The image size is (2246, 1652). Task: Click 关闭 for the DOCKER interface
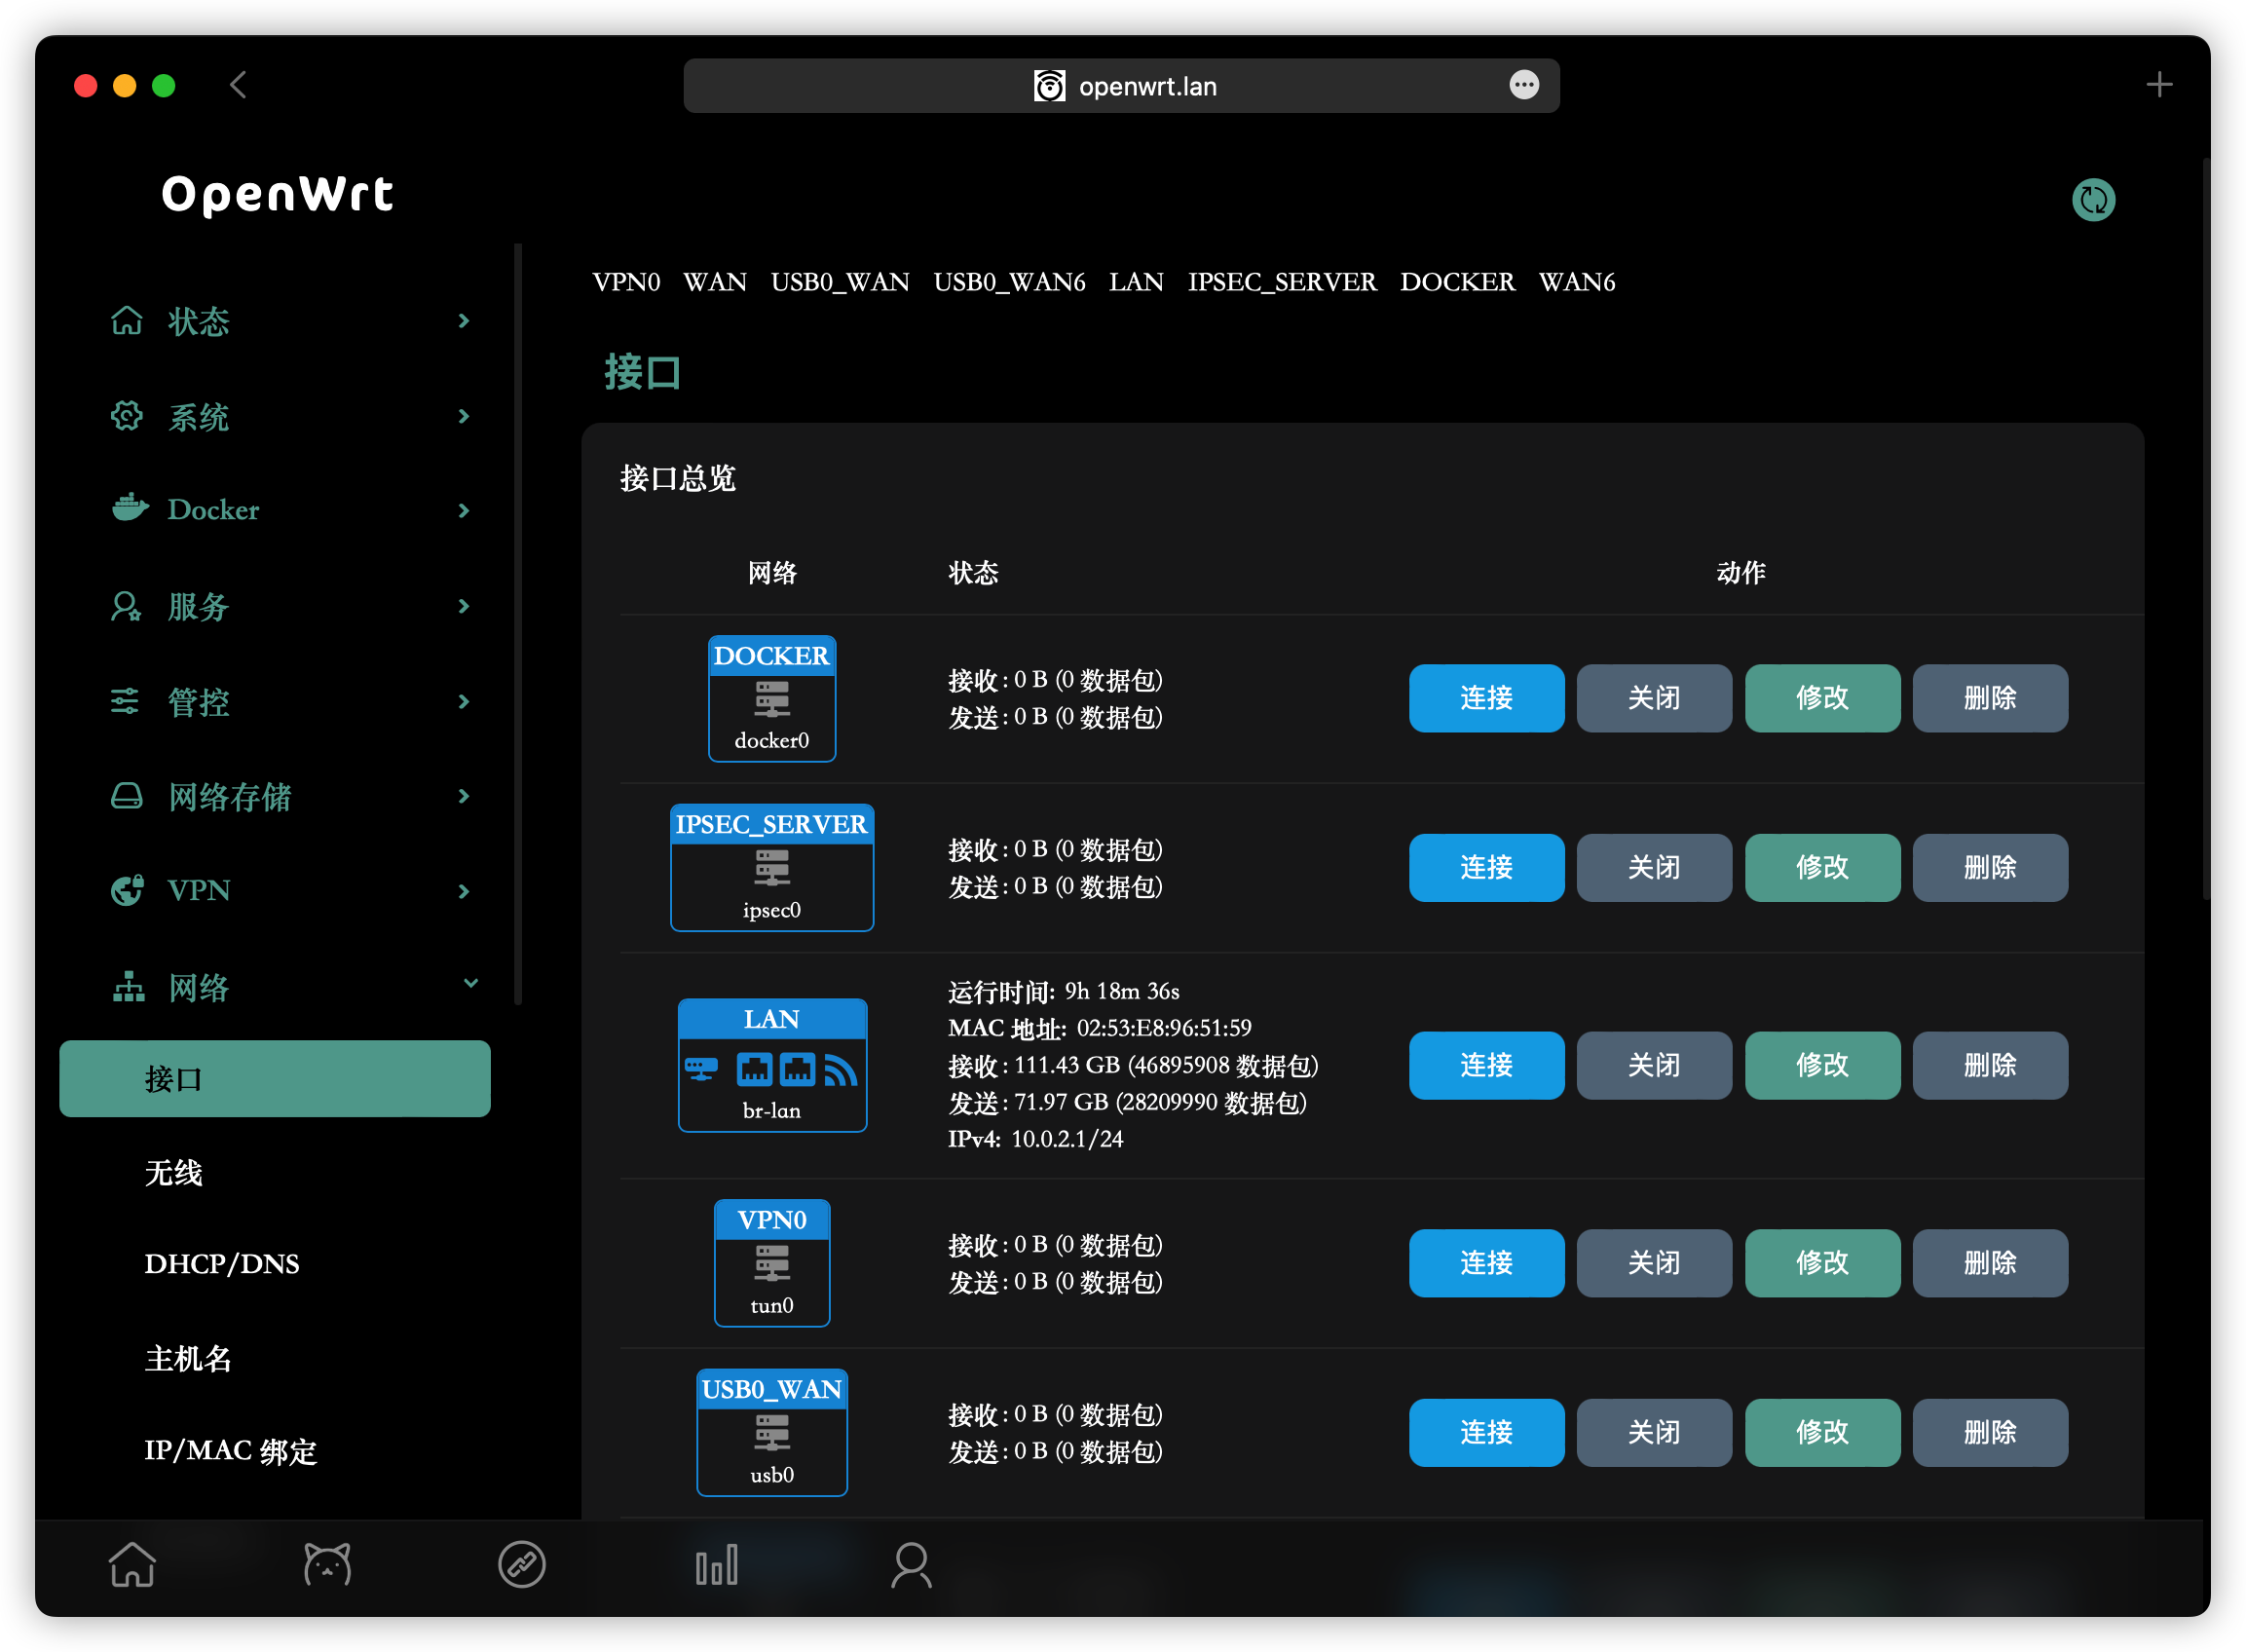point(1655,698)
